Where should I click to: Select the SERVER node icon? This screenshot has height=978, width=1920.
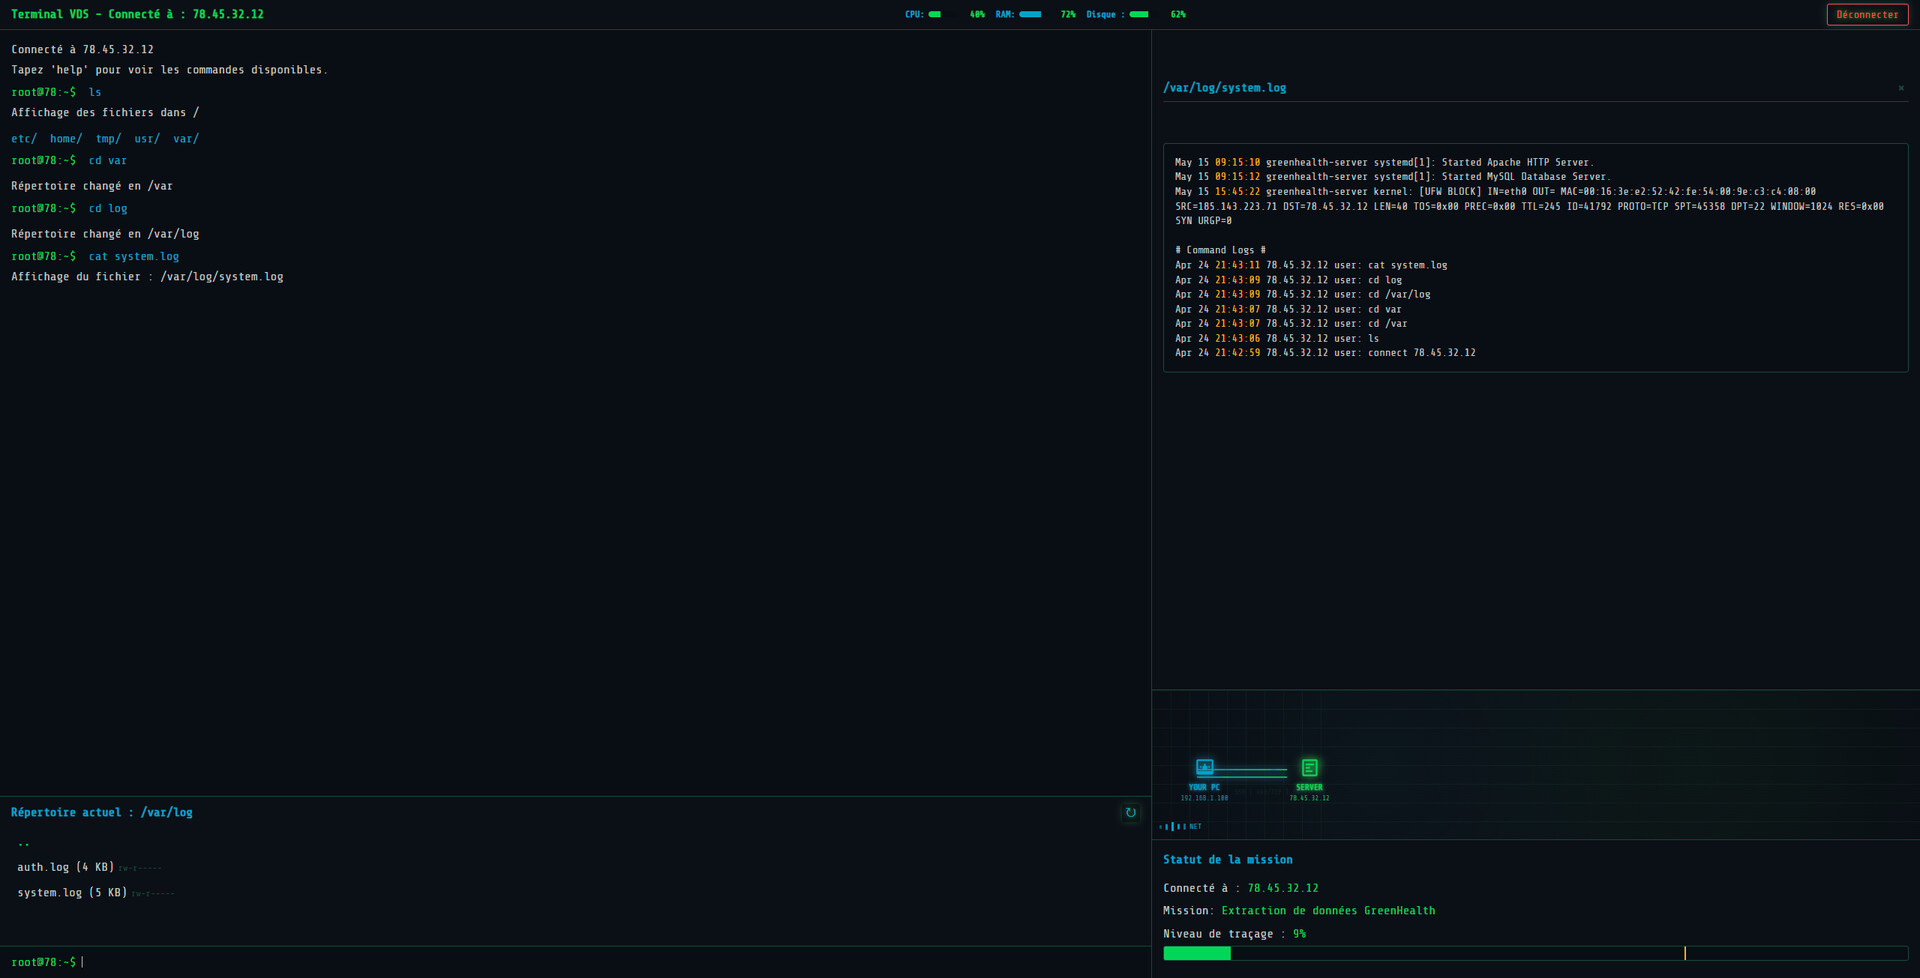1309,767
